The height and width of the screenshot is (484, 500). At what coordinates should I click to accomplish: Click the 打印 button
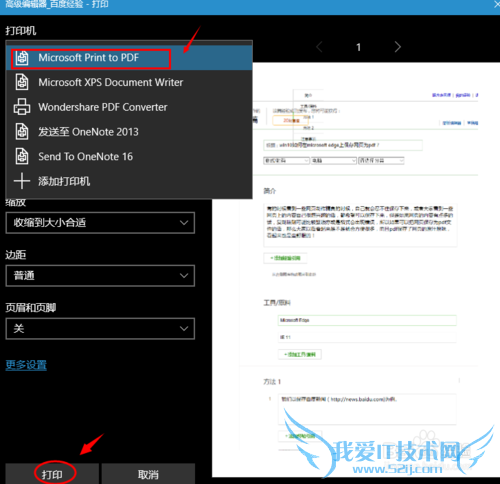52,474
